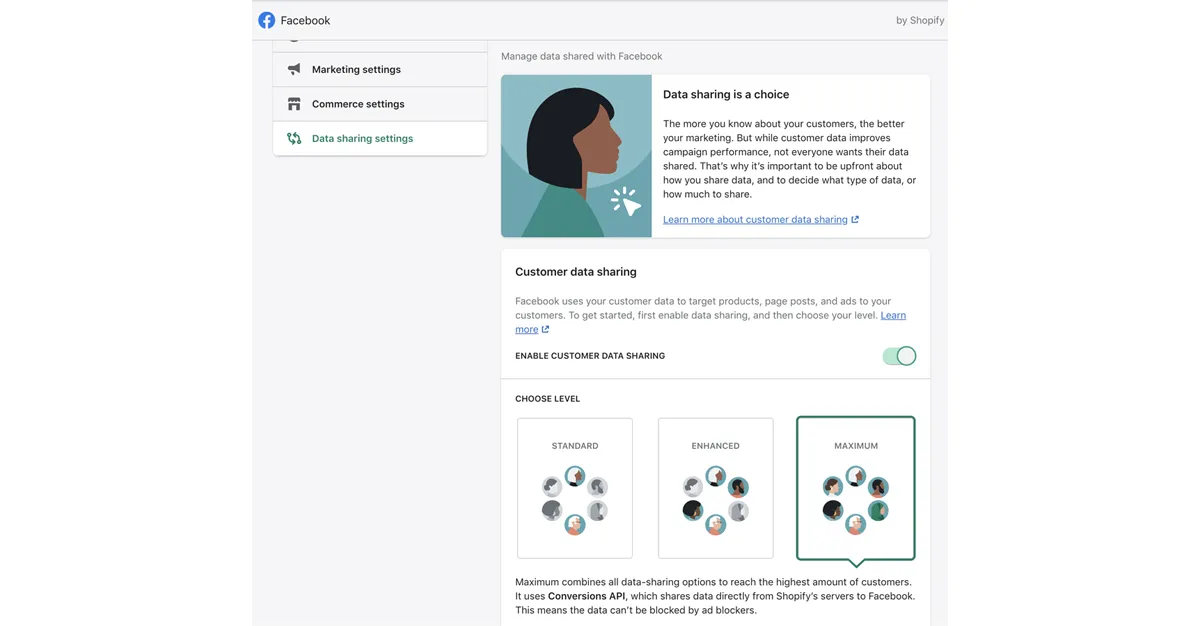
Task: Disable the Enable Customer Data Sharing toggle
Action: pyautogui.click(x=899, y=355)
